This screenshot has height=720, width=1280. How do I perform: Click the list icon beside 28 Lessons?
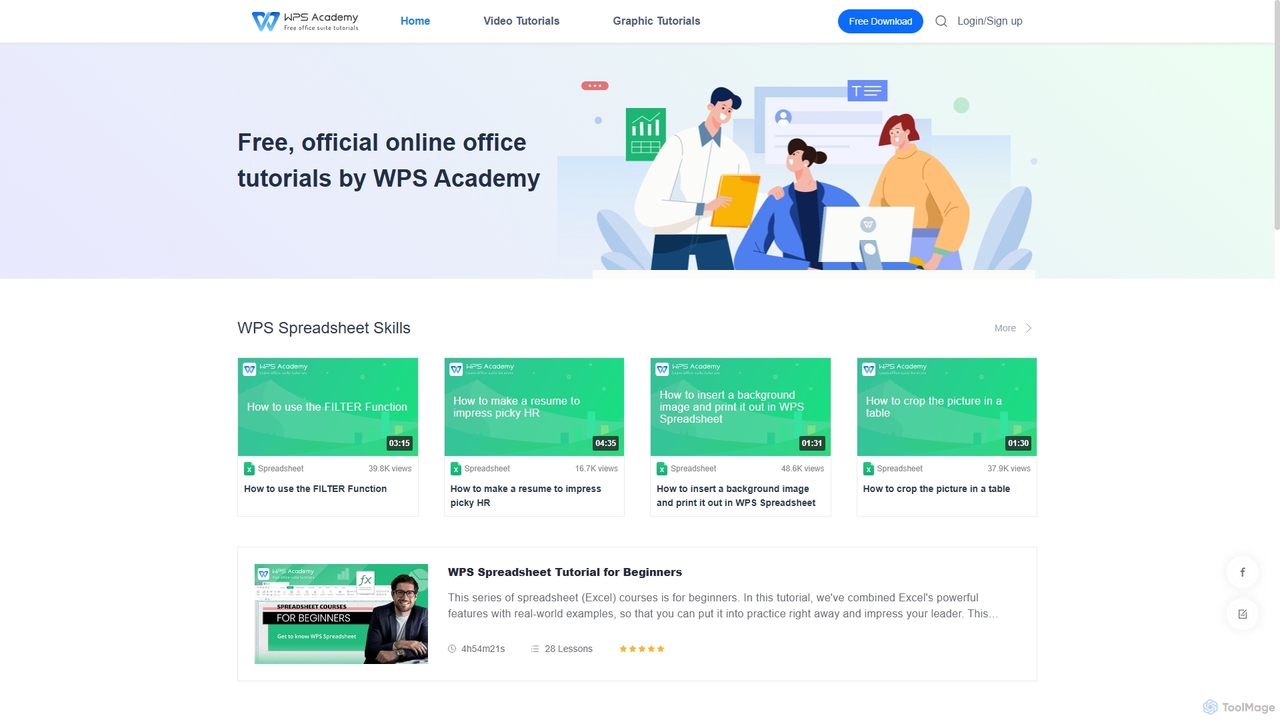535,649
